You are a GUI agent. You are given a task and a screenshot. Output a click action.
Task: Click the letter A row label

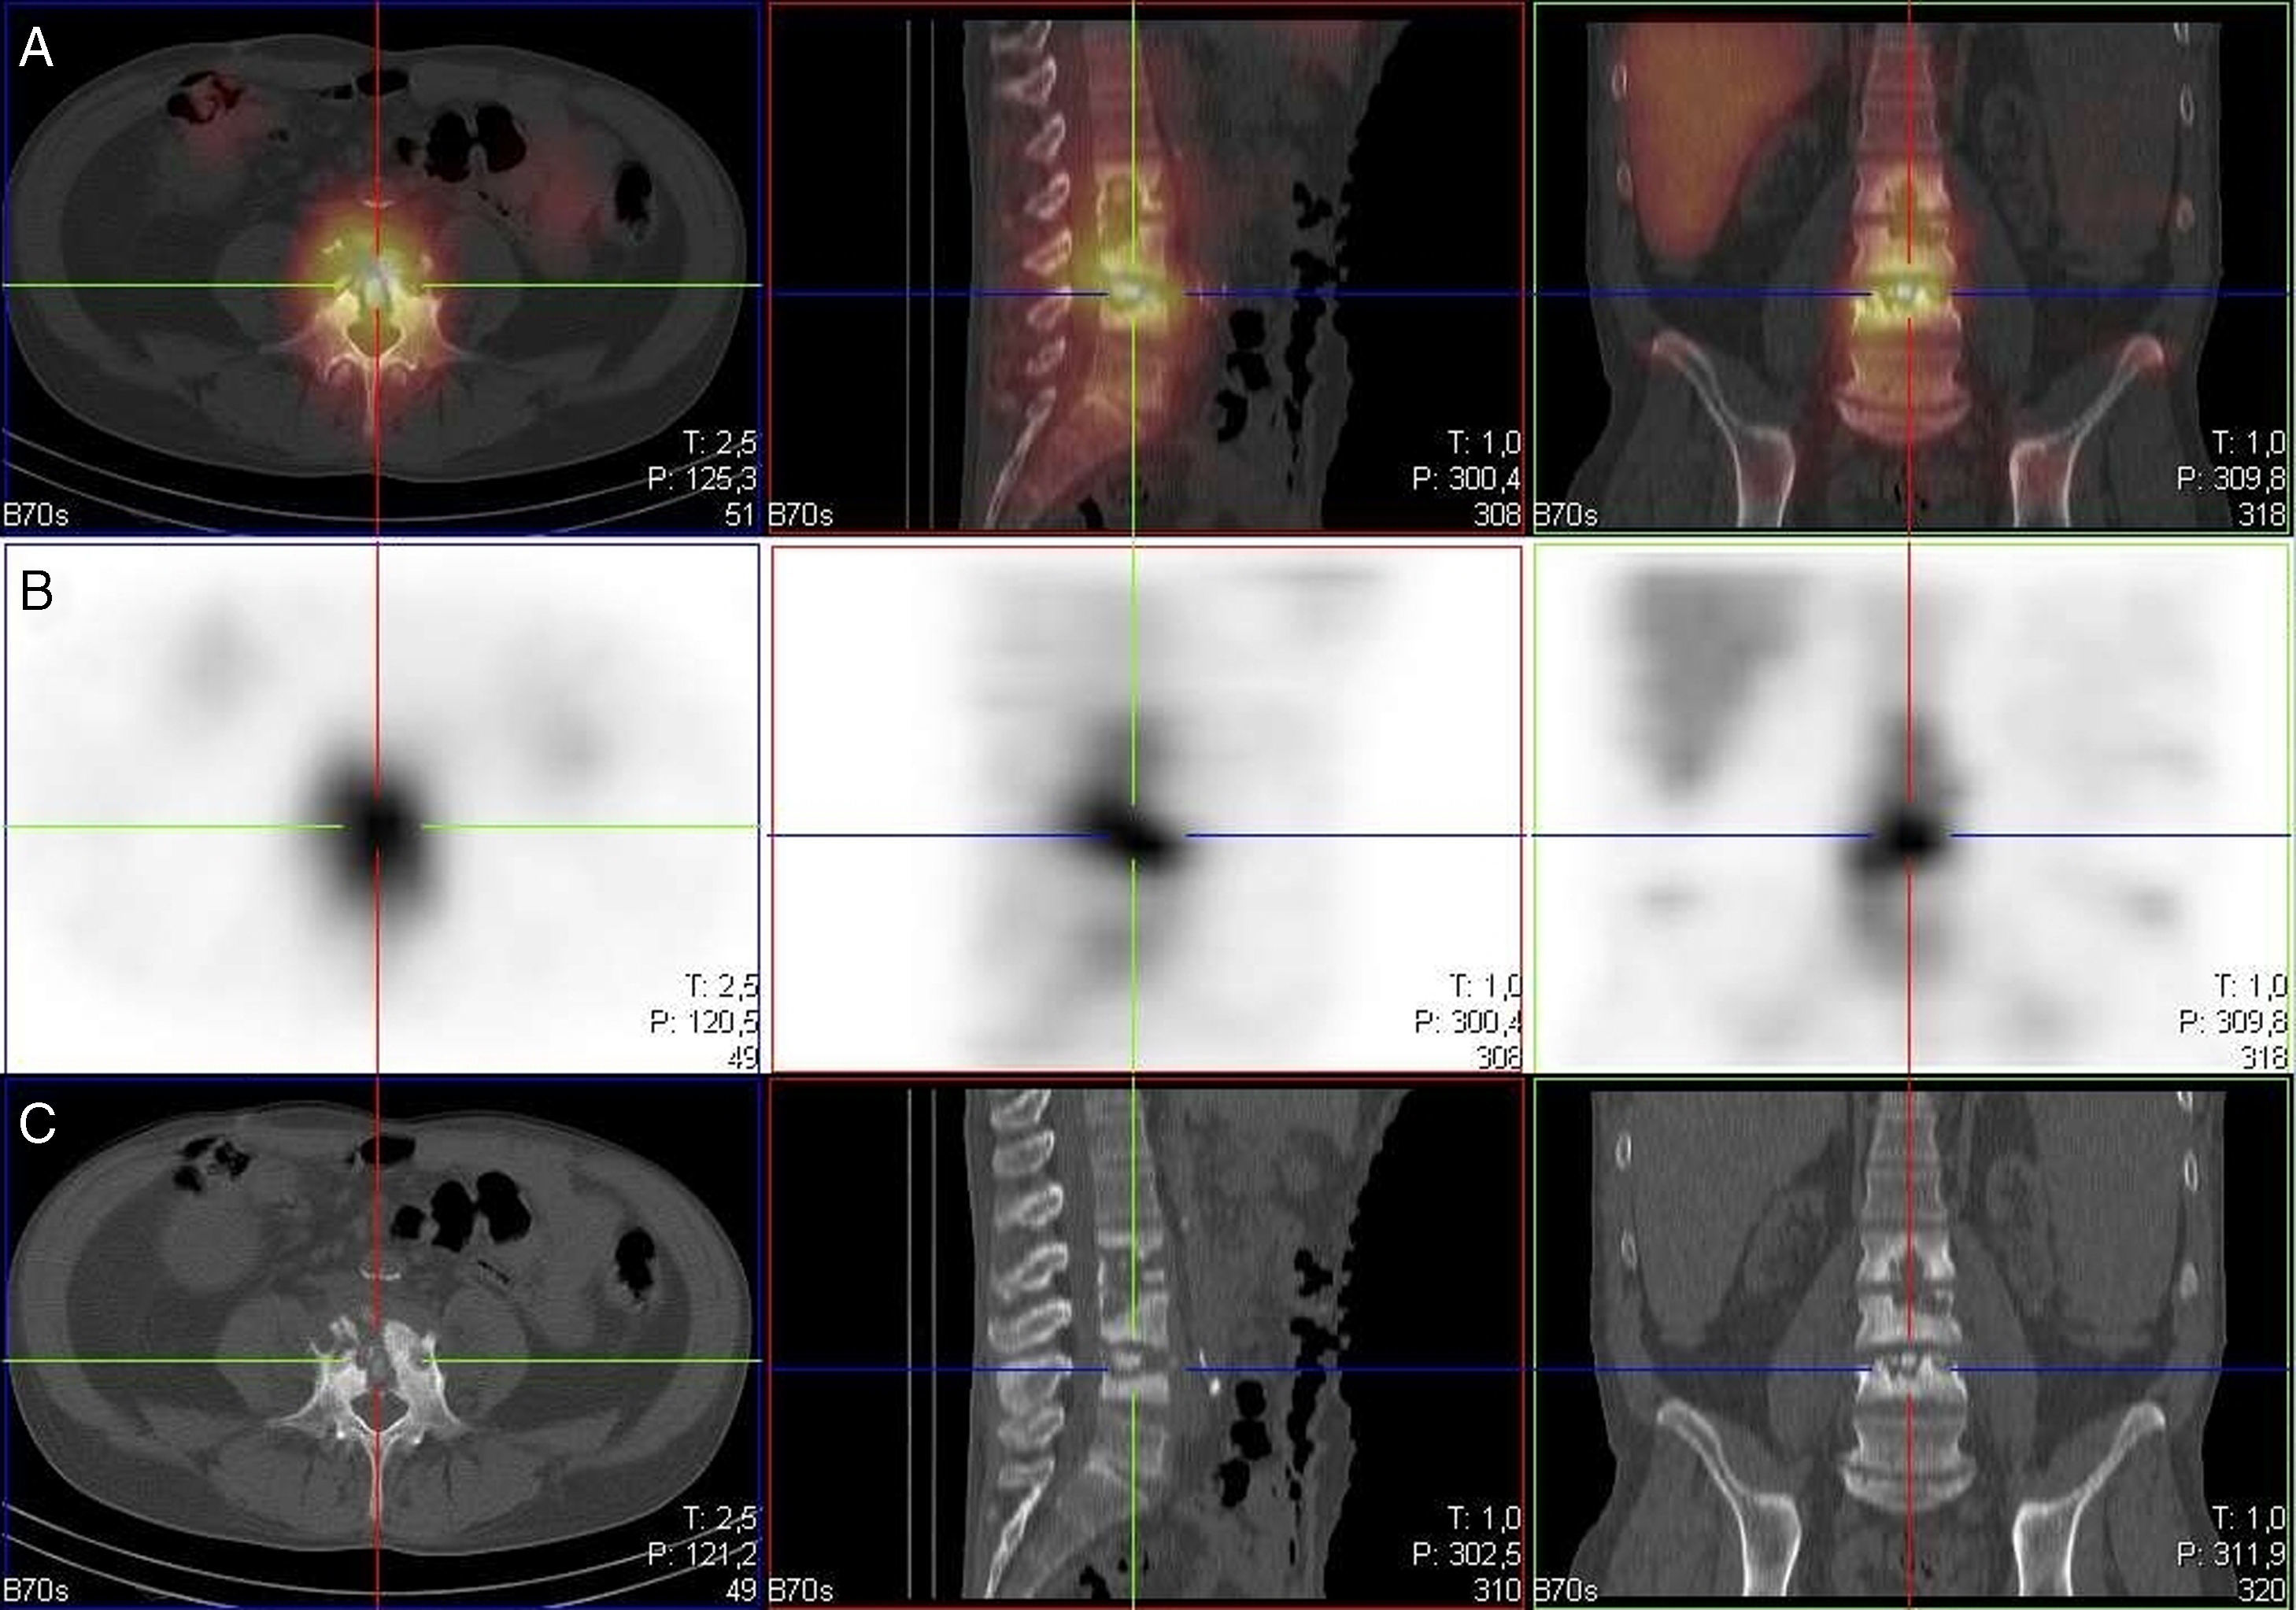[x=36, y=49]
